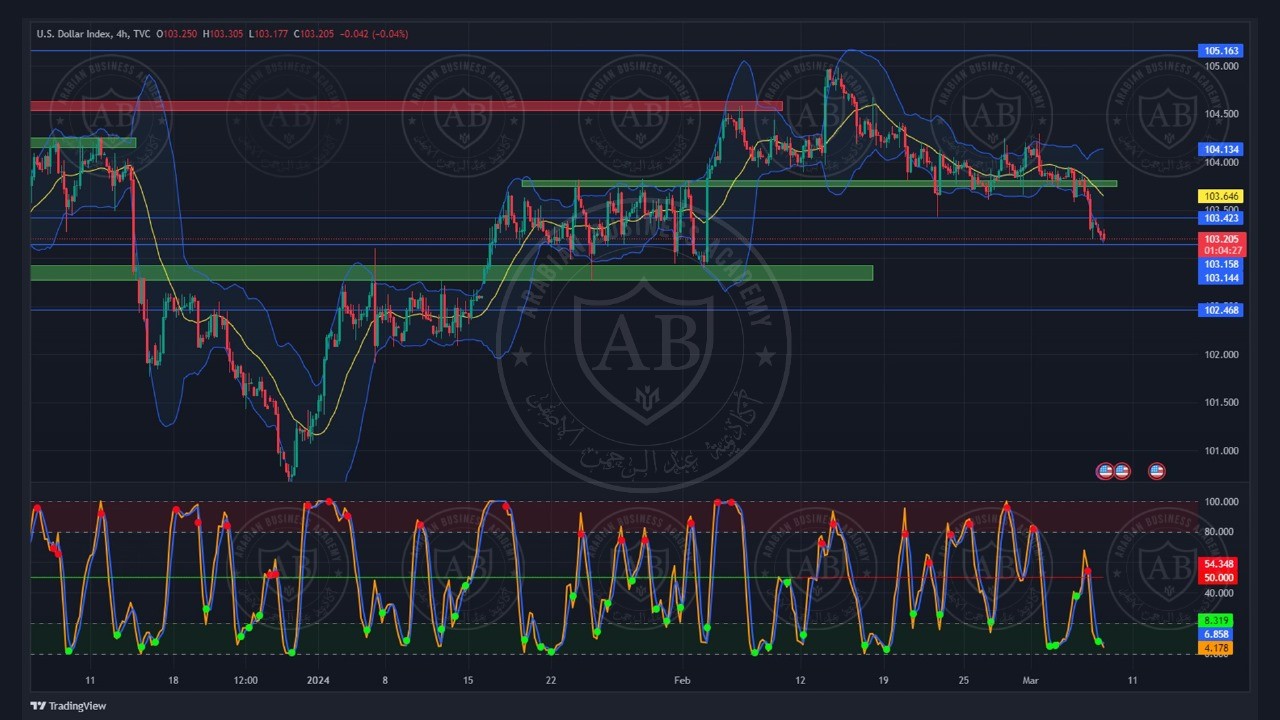Select the blue 6.858 oscillator label
The width and height of the screenshot is (1280, 720).
tap(1217, 634)
